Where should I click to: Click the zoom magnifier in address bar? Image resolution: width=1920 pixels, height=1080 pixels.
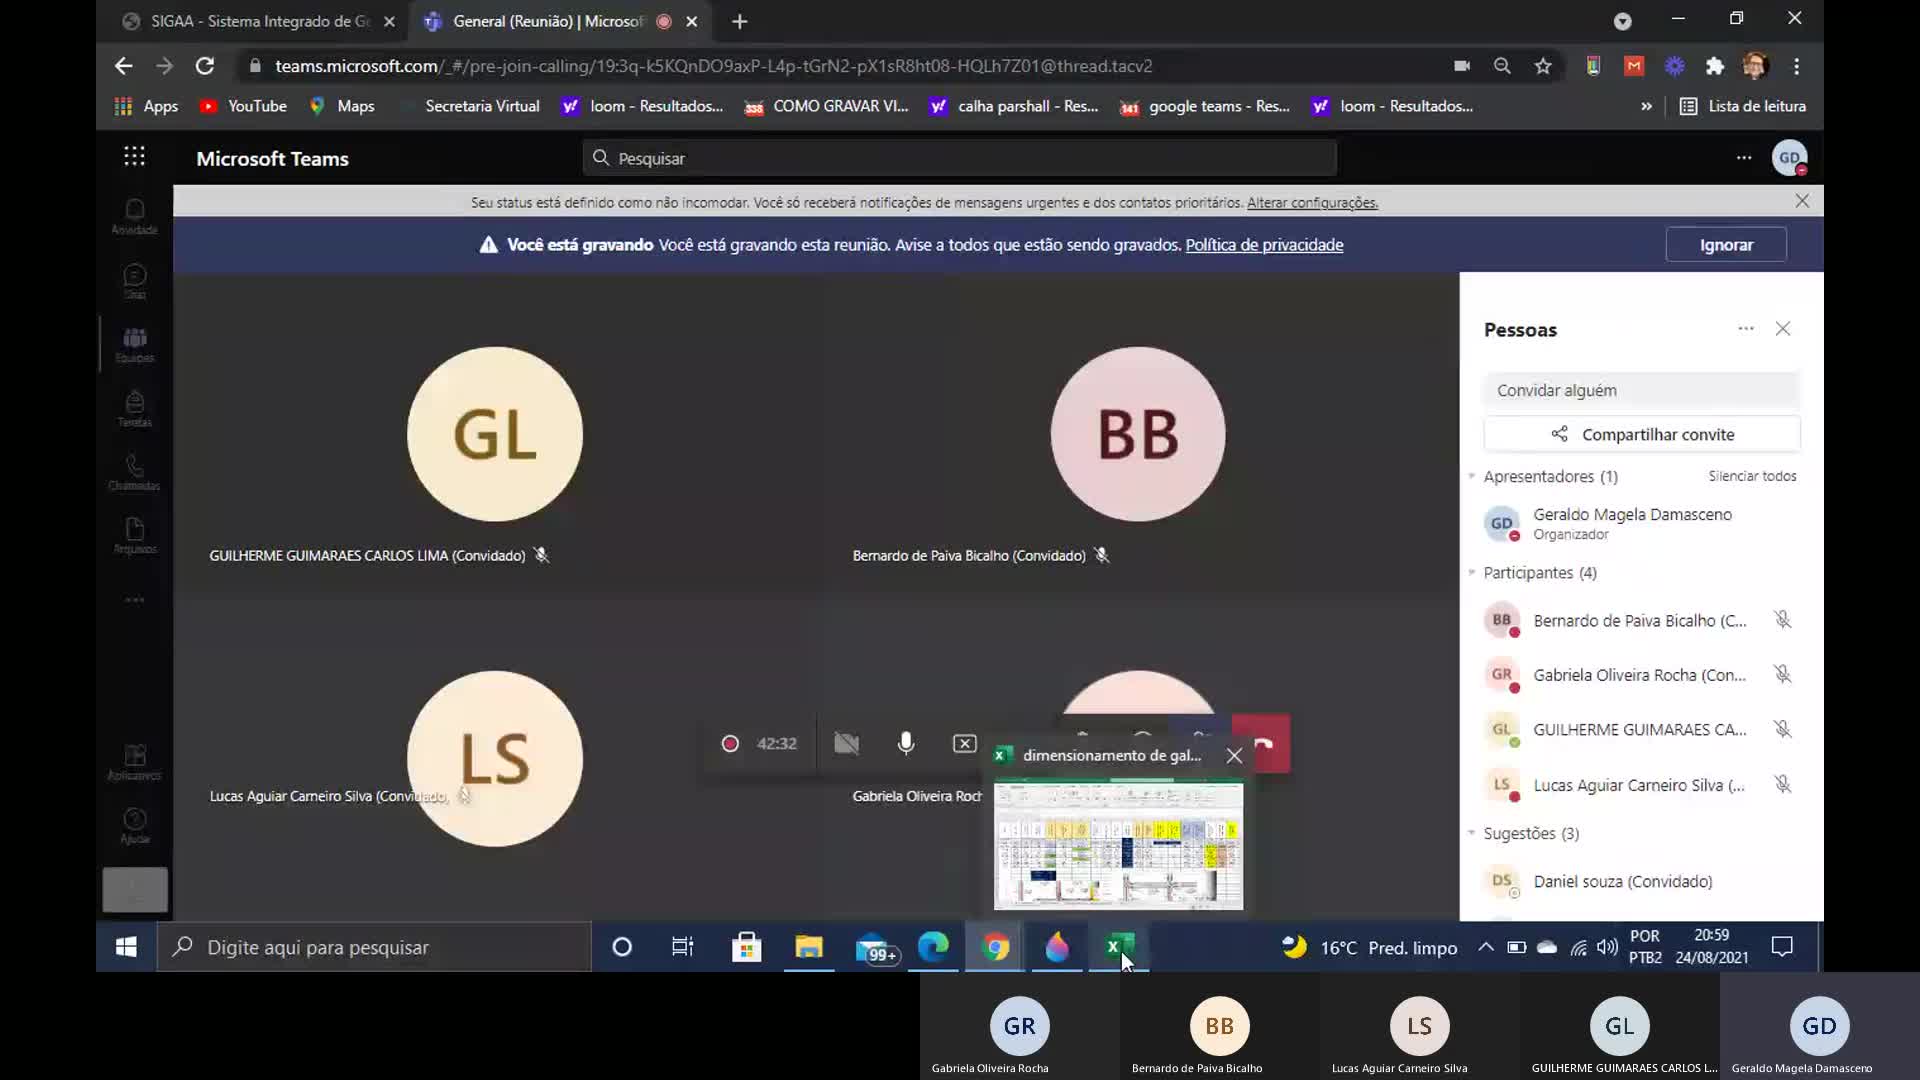(1502, 66)
